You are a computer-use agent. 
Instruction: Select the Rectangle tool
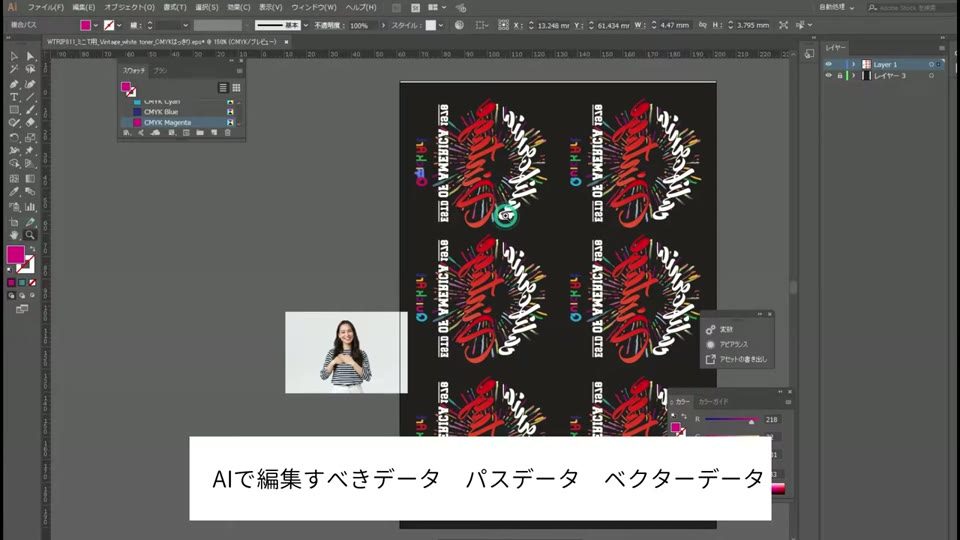(x=14, y=110)
